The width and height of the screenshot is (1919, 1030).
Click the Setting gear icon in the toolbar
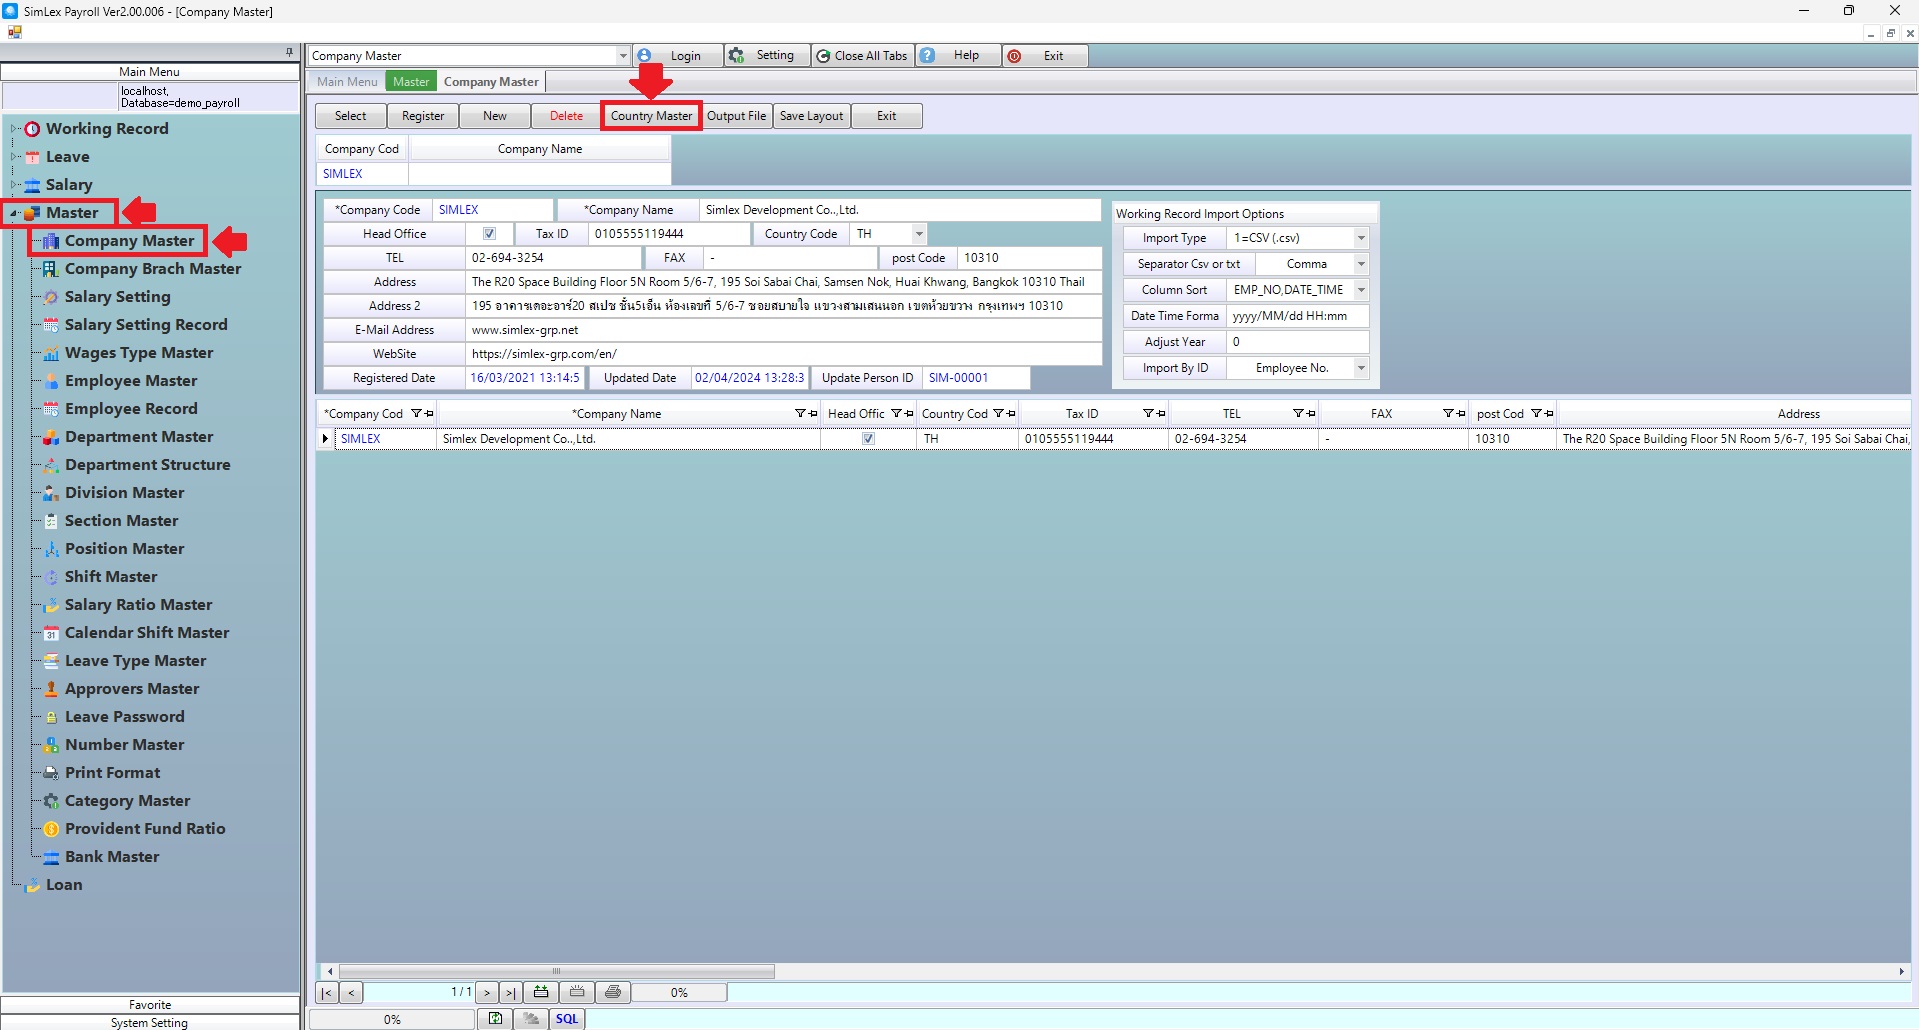coord(737,56)
